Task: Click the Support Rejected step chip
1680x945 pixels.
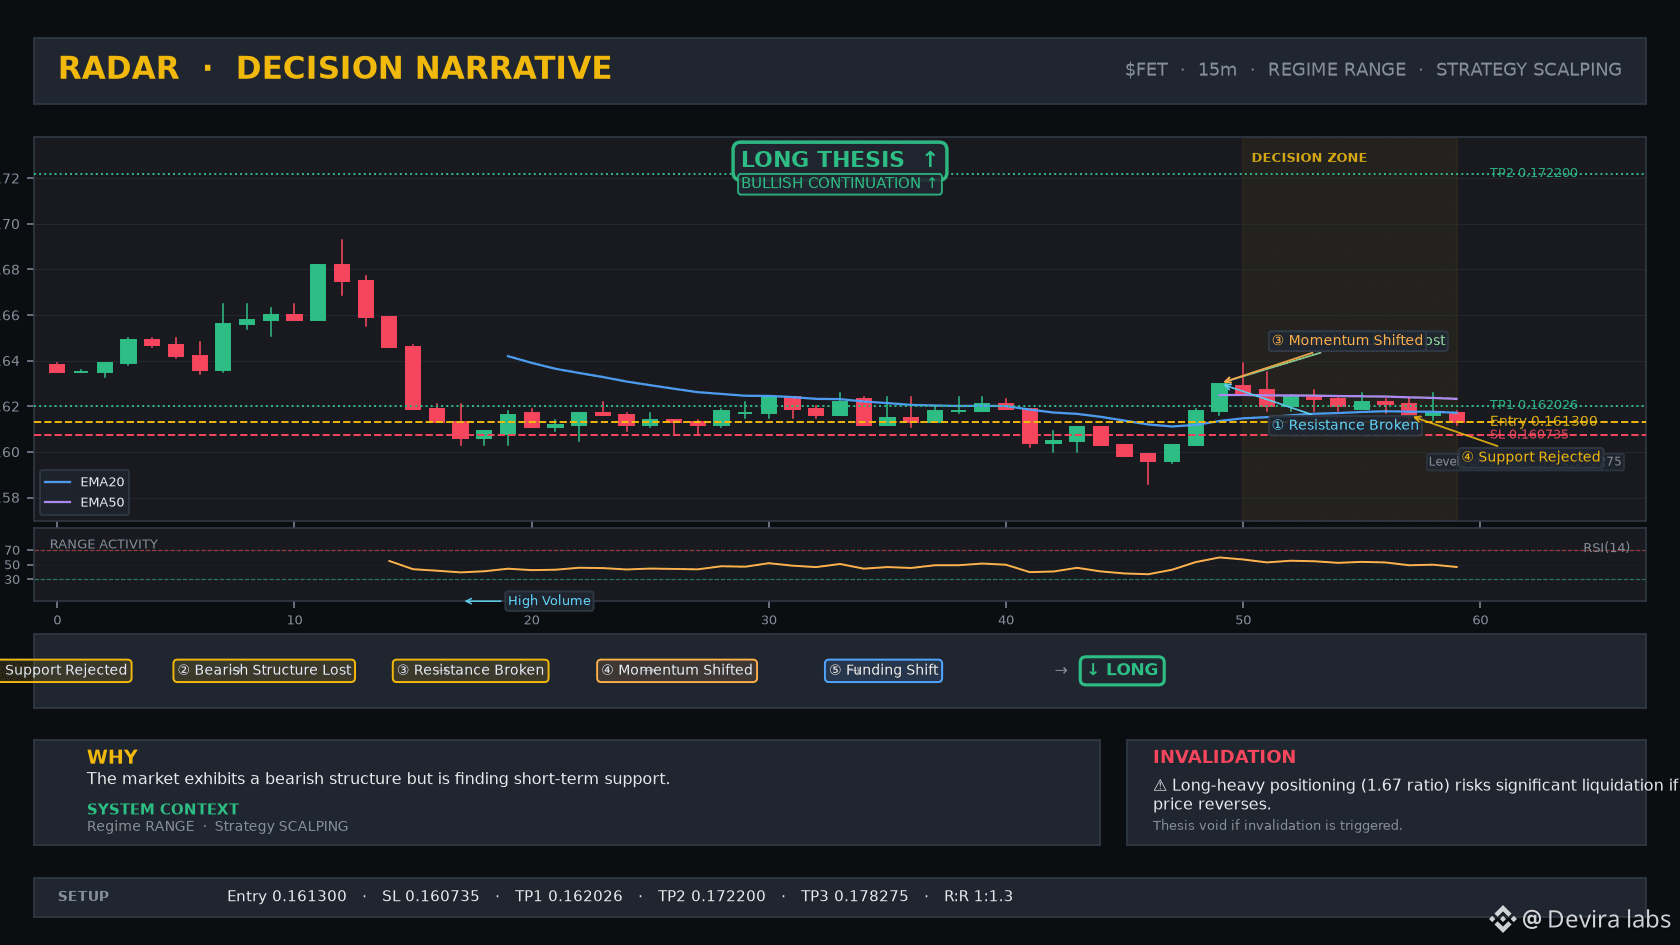Action: click(x=66, y=670)
